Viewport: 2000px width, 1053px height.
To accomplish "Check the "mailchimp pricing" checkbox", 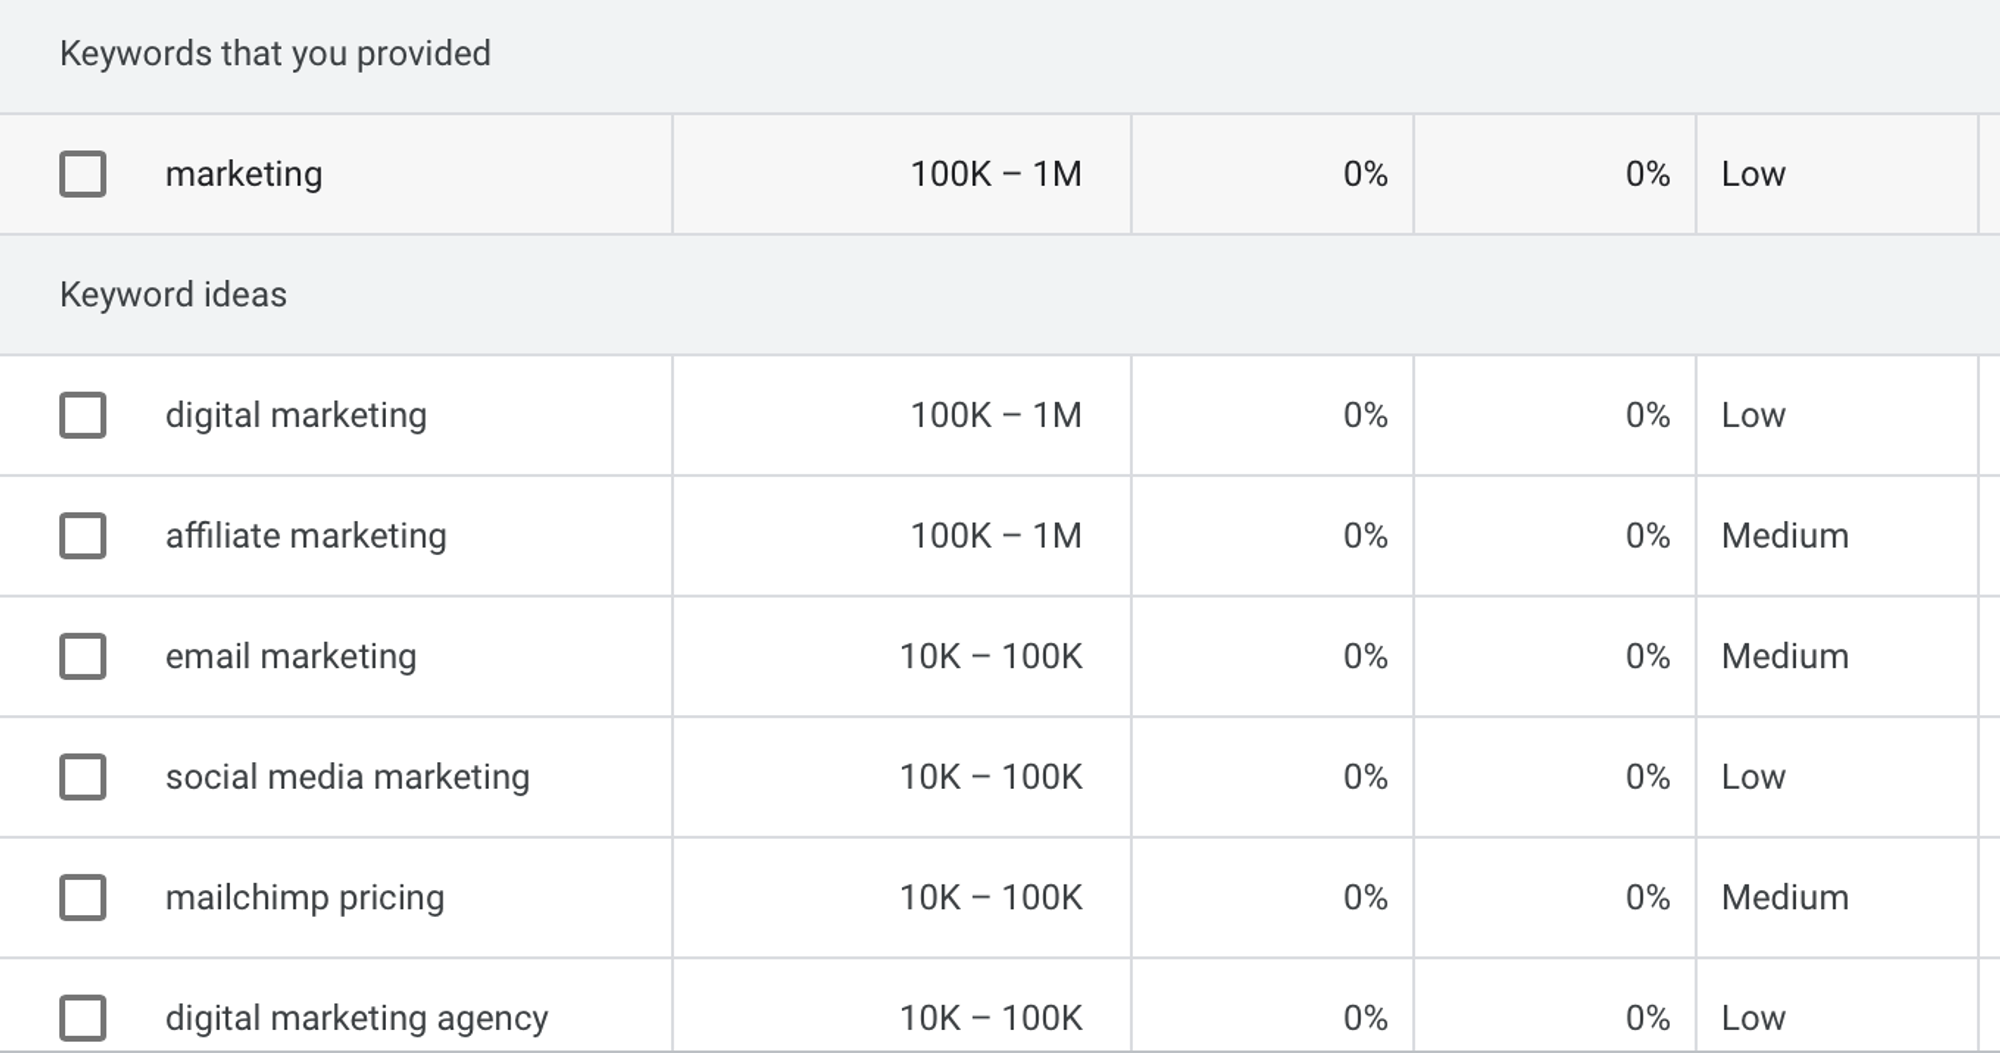I will [x=84, y=898].
